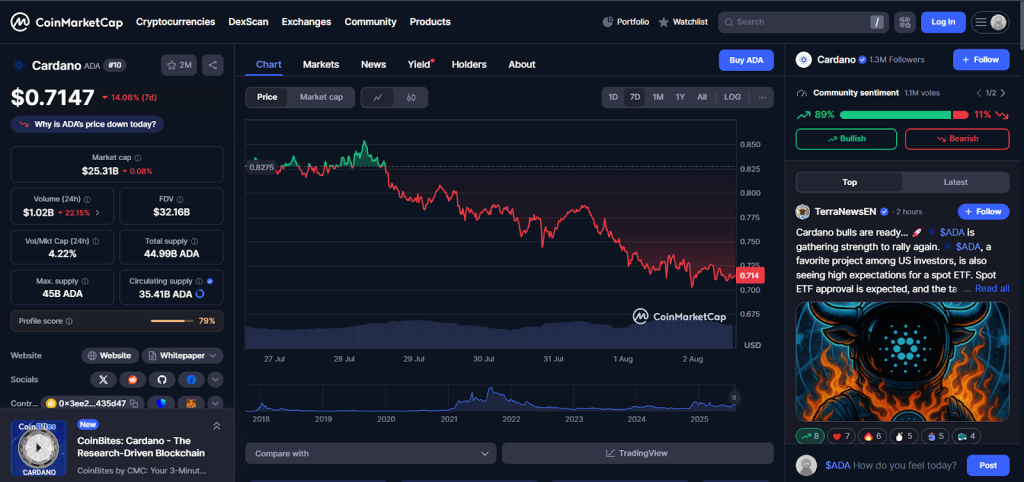Open the Products menu
This screenshot has height=482, width=1024.
click(x=430, y=22)
